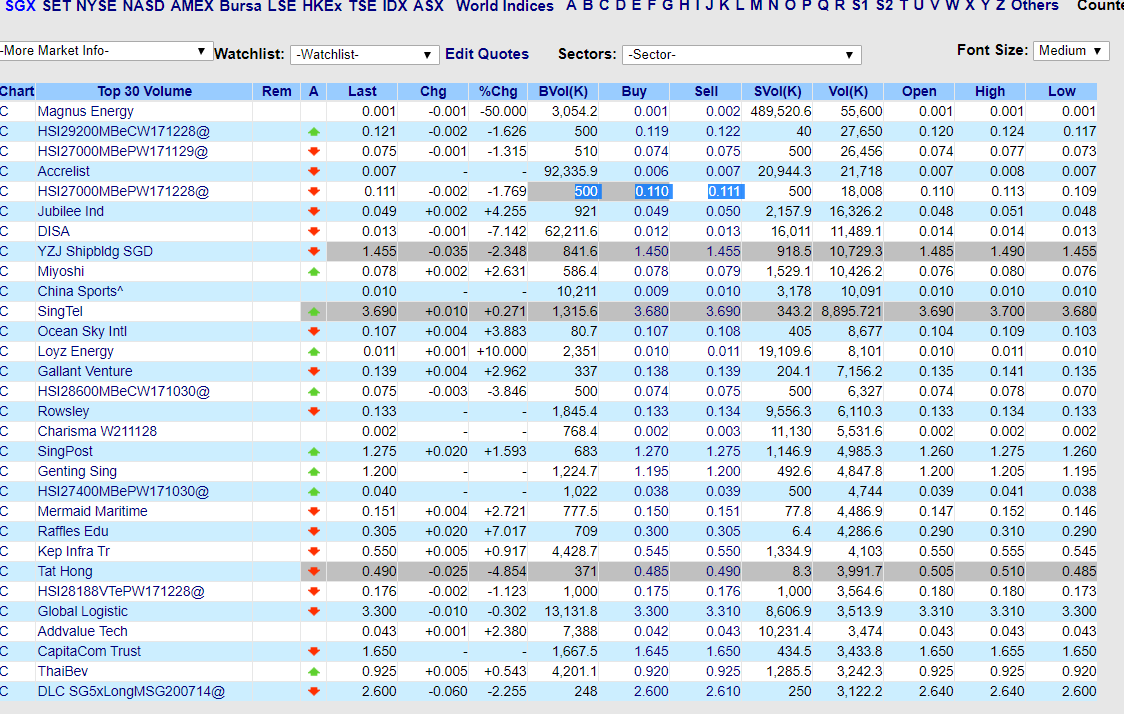Open World Indices page
This screenshot has width=1124, height=715.
(504, 7)
